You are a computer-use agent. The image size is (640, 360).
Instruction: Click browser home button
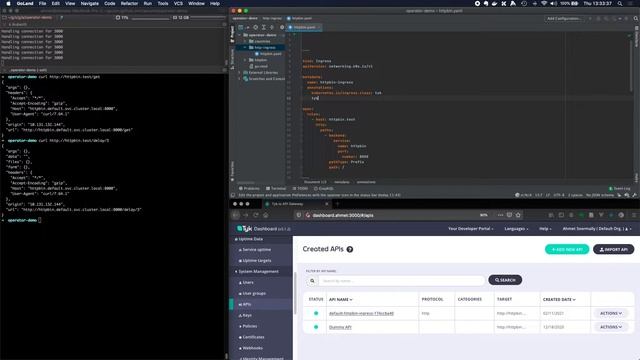pyautogui.click(x=266, y=215)
